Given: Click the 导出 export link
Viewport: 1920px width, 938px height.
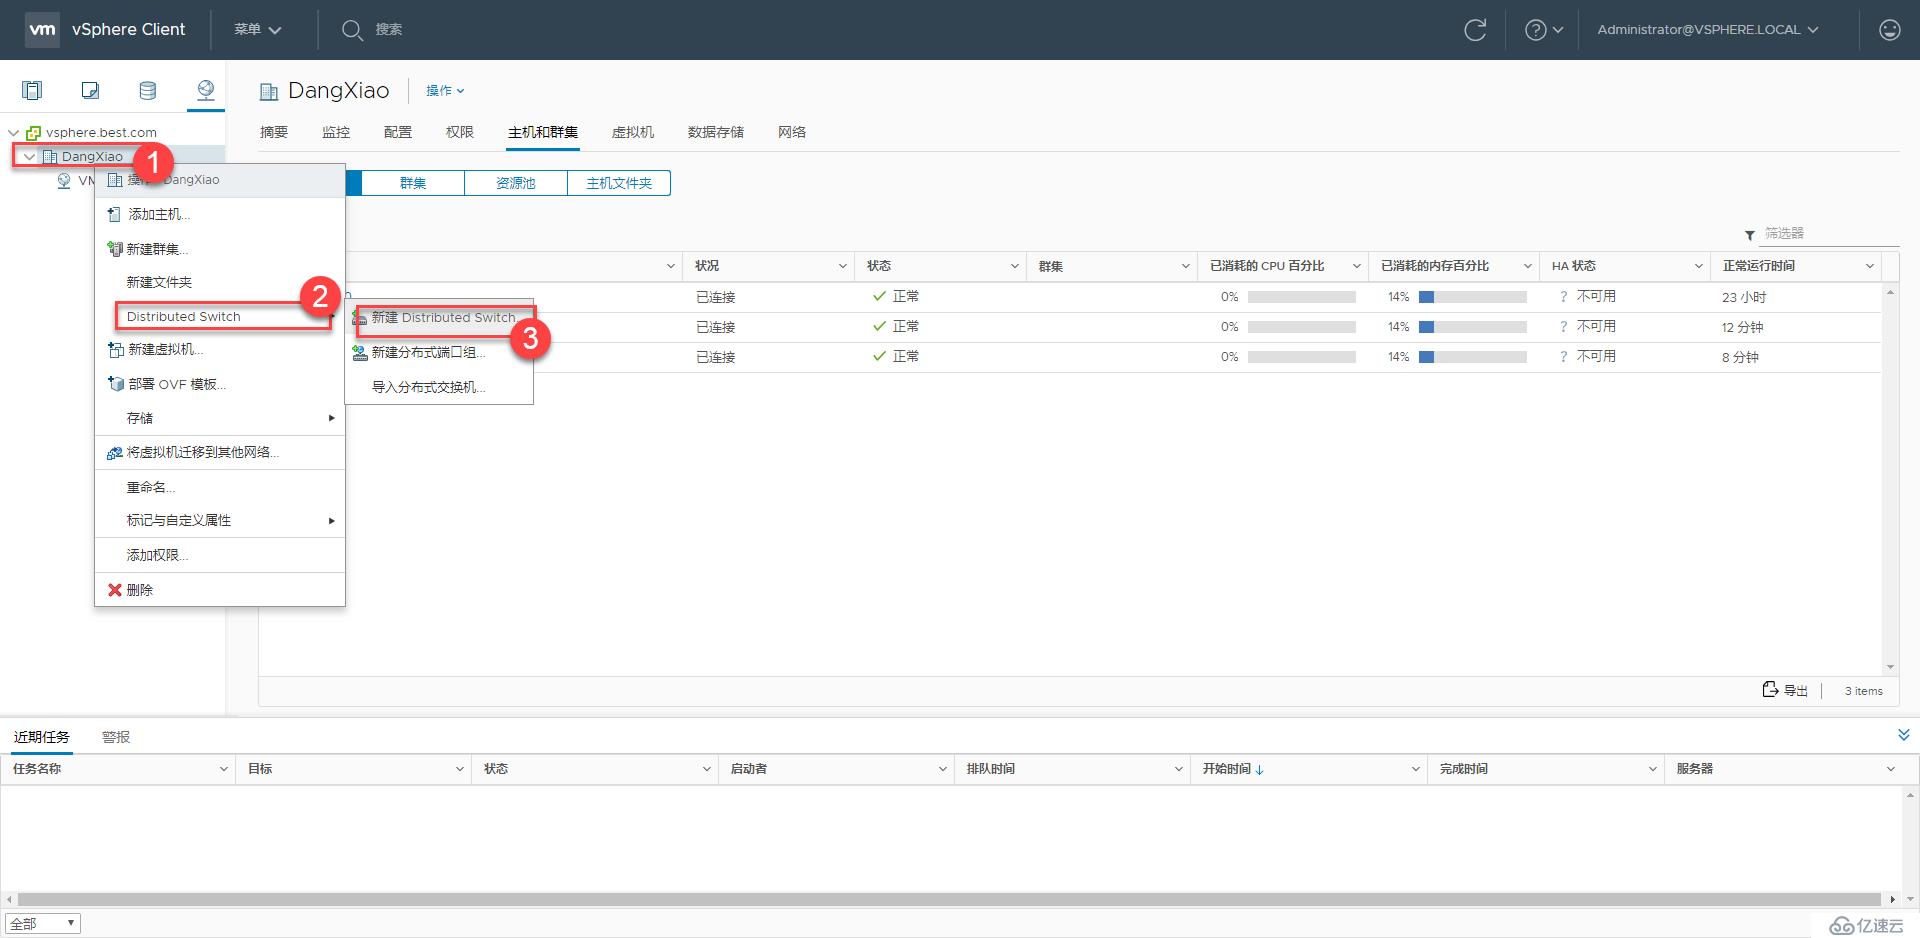Looking at the screenshot, I should tap(1796, 691).
